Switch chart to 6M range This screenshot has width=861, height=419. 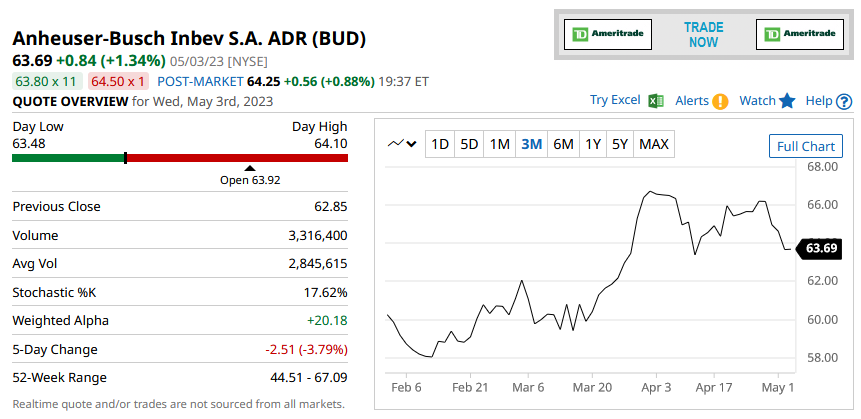coord(563,144)
